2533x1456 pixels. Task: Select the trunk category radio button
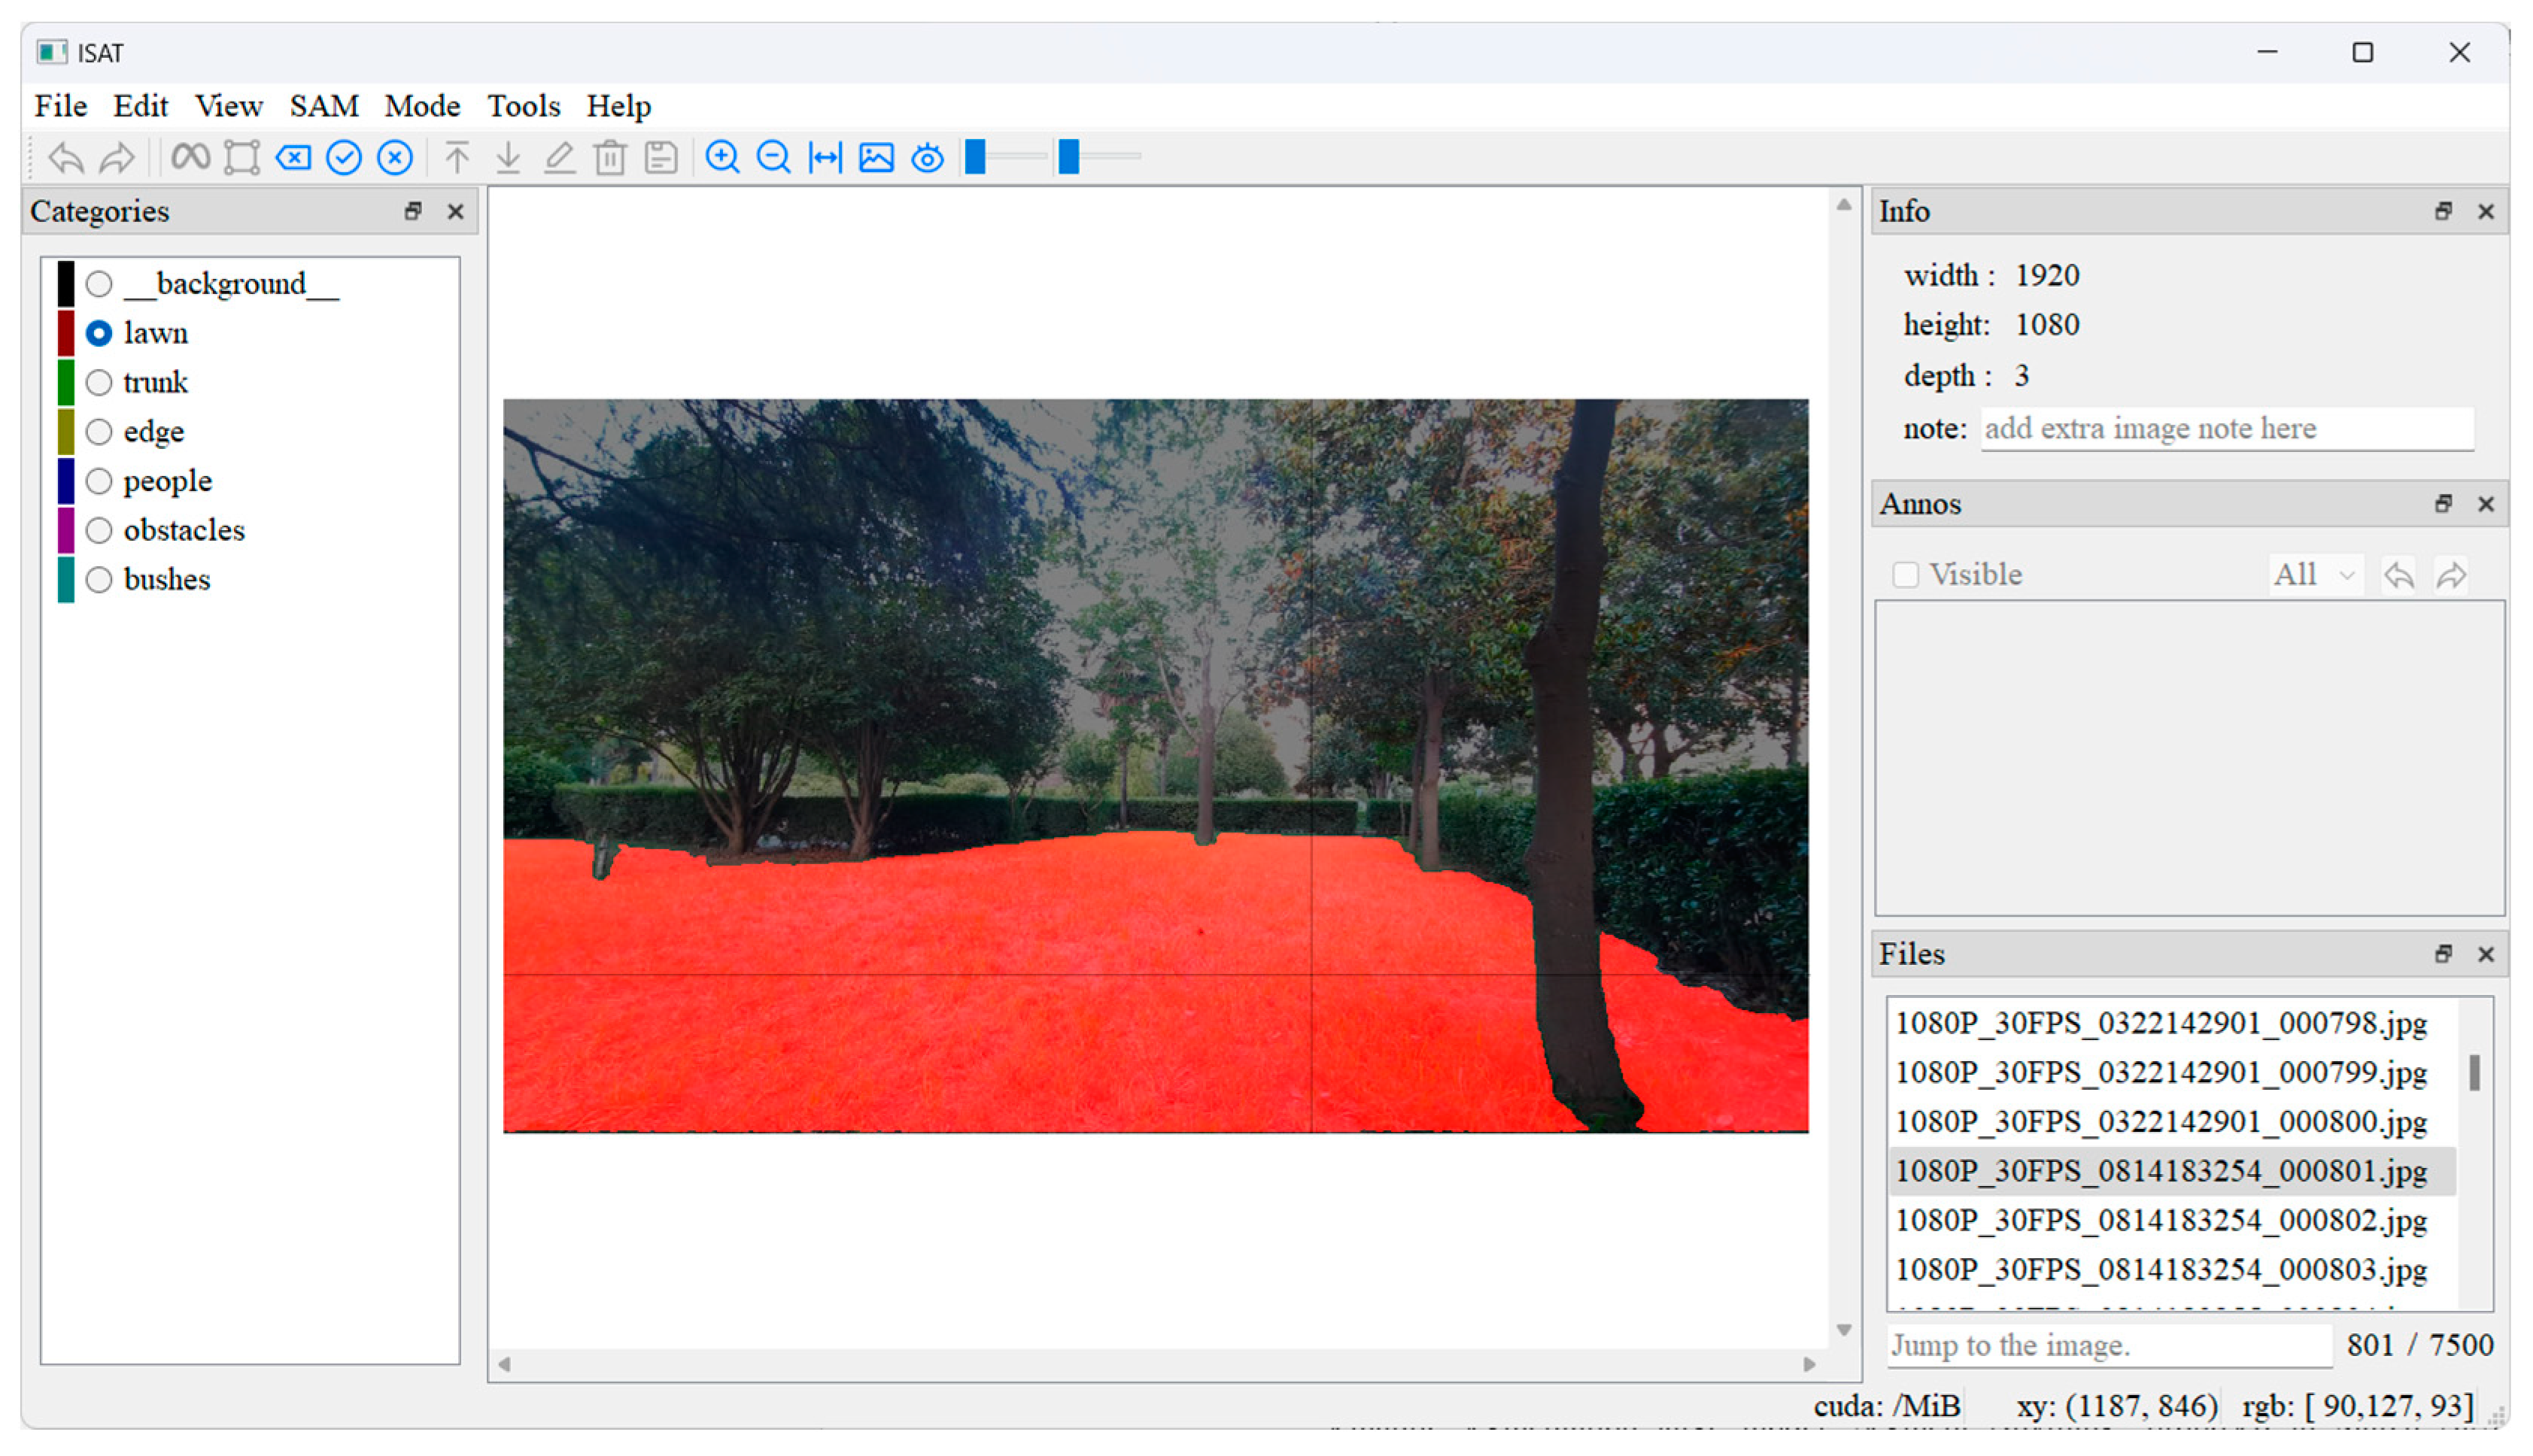click(99, 382)
